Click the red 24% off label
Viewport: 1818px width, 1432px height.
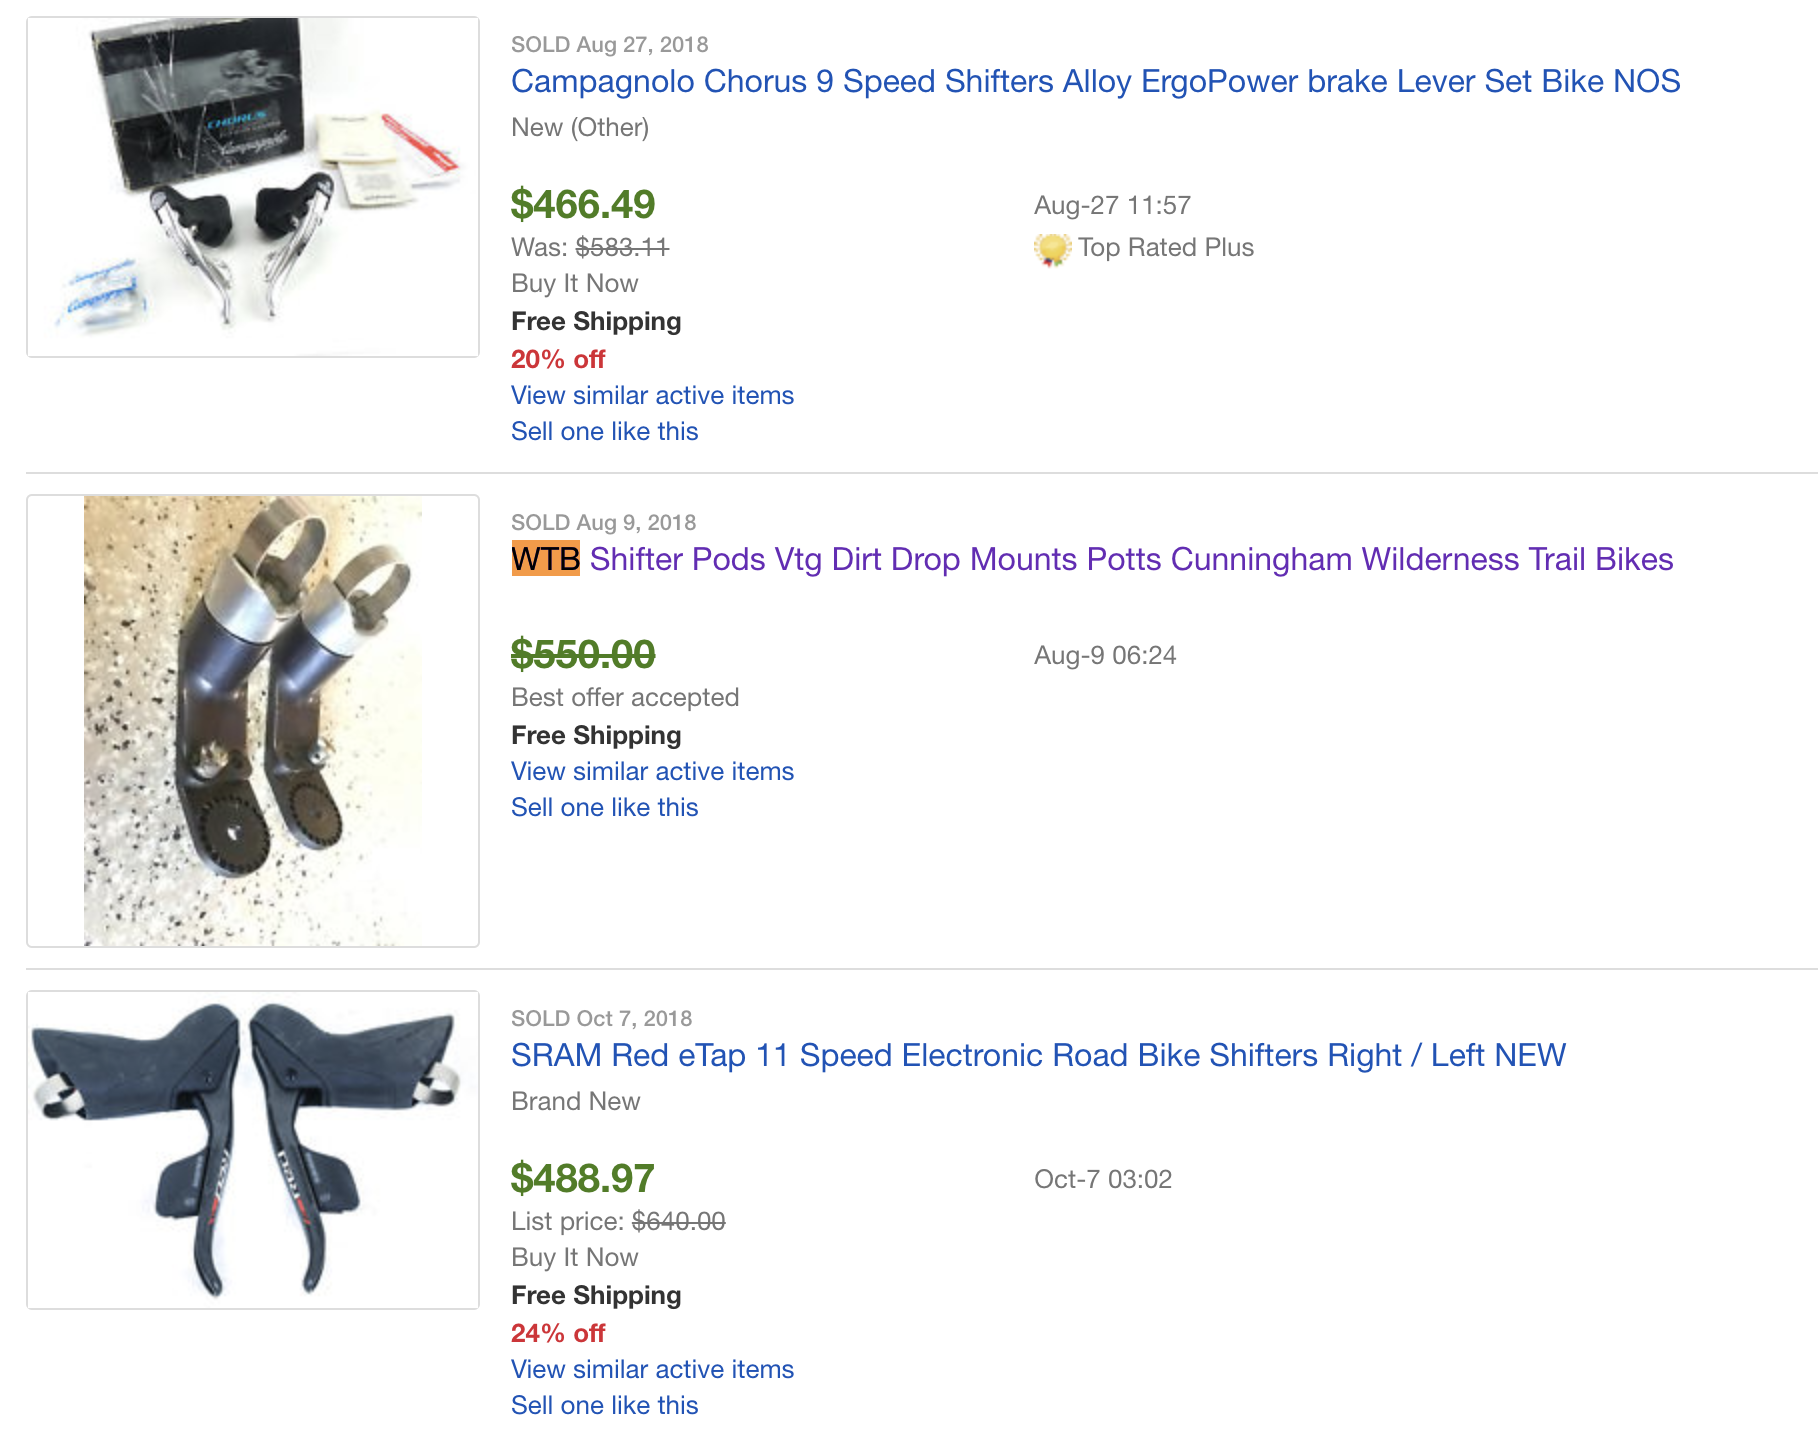coord(558,1333)
